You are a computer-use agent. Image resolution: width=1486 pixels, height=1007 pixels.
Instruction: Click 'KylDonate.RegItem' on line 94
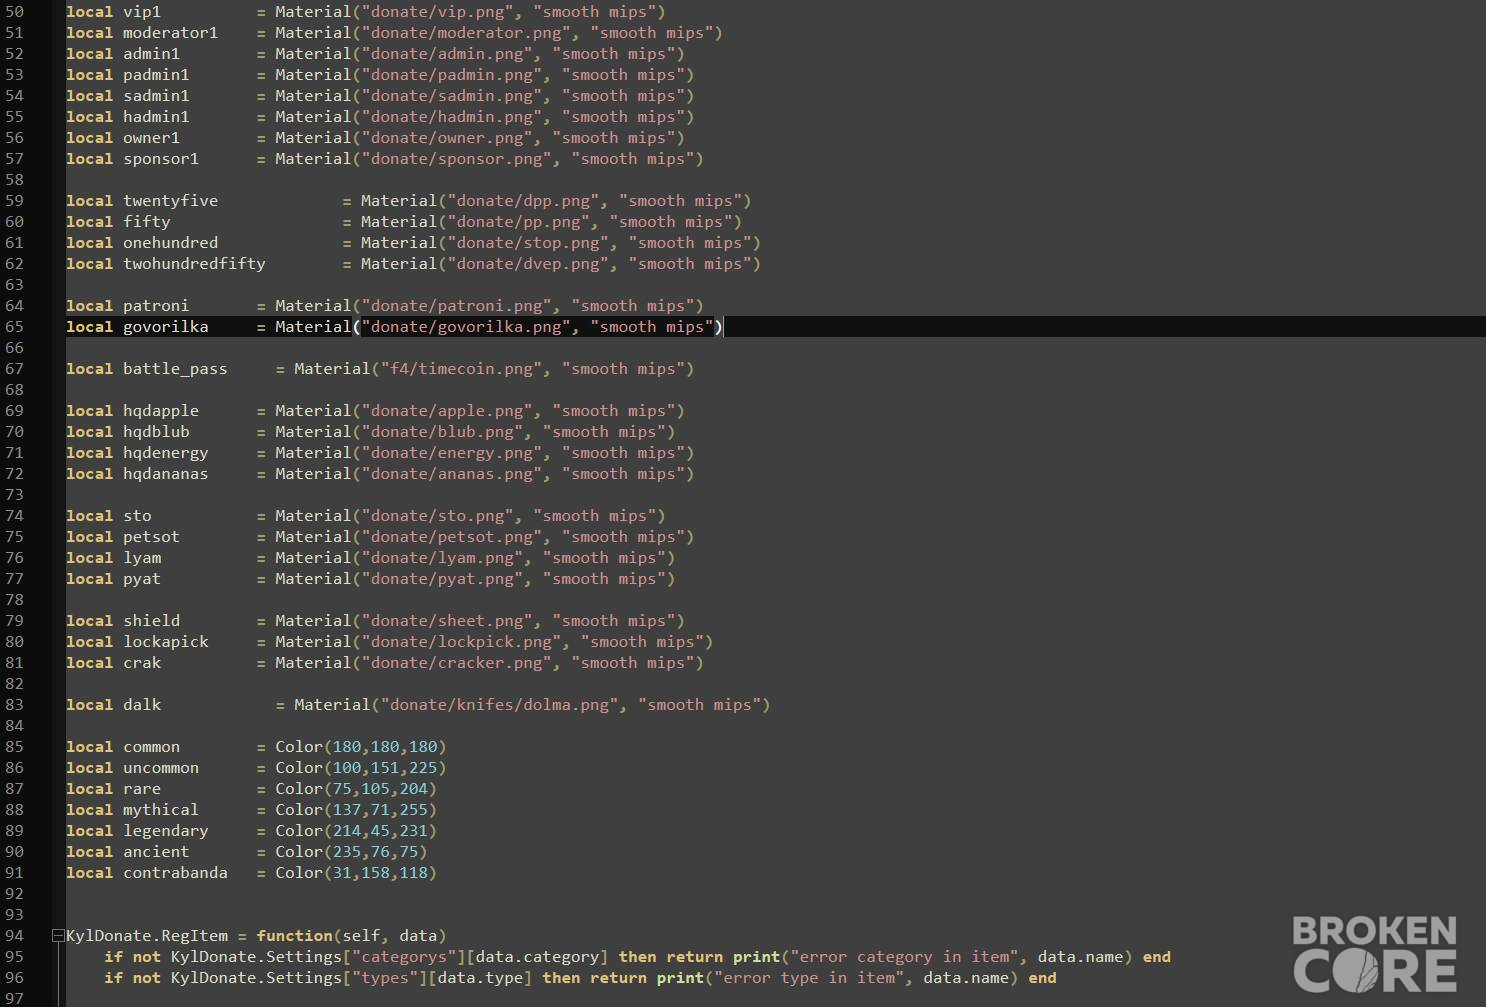(x=147, y=936)
